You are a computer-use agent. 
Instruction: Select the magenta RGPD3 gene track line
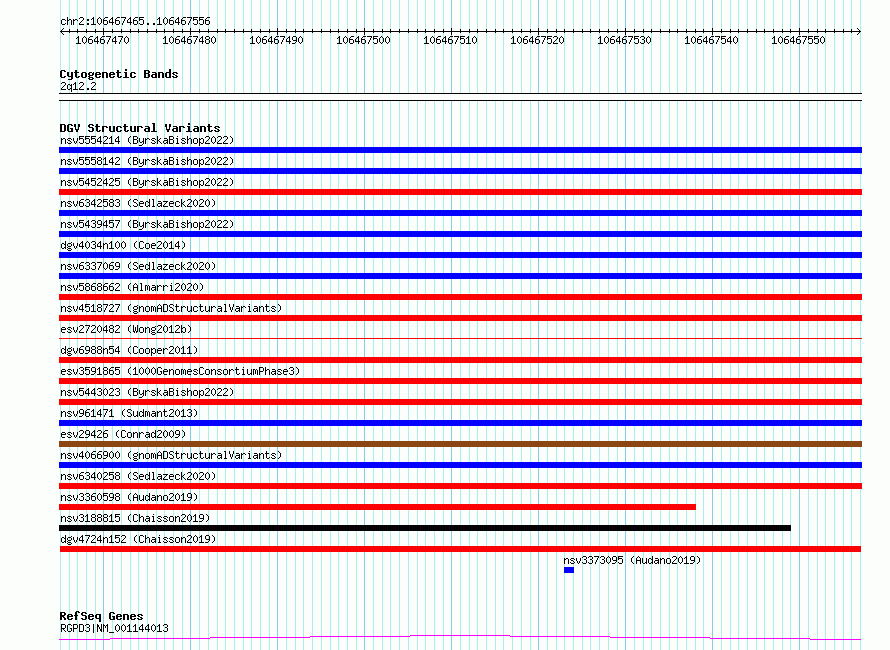coord(460,638)
